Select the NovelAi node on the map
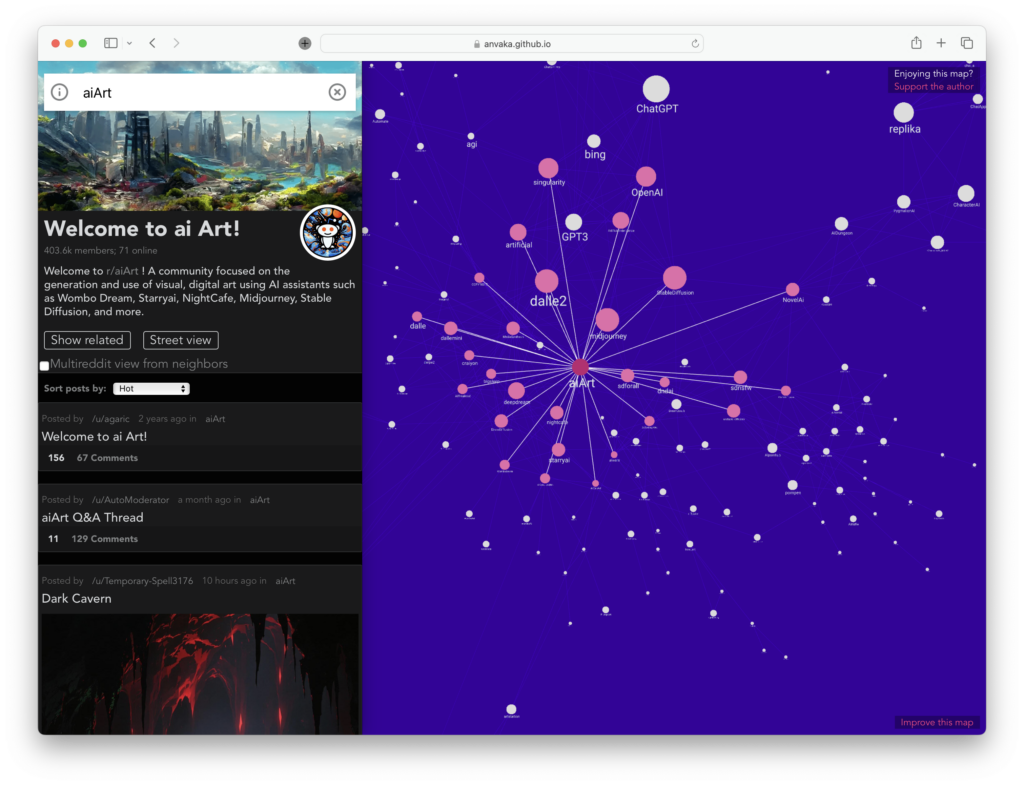This screenshot has width=1024, height=785. (792, 289)
